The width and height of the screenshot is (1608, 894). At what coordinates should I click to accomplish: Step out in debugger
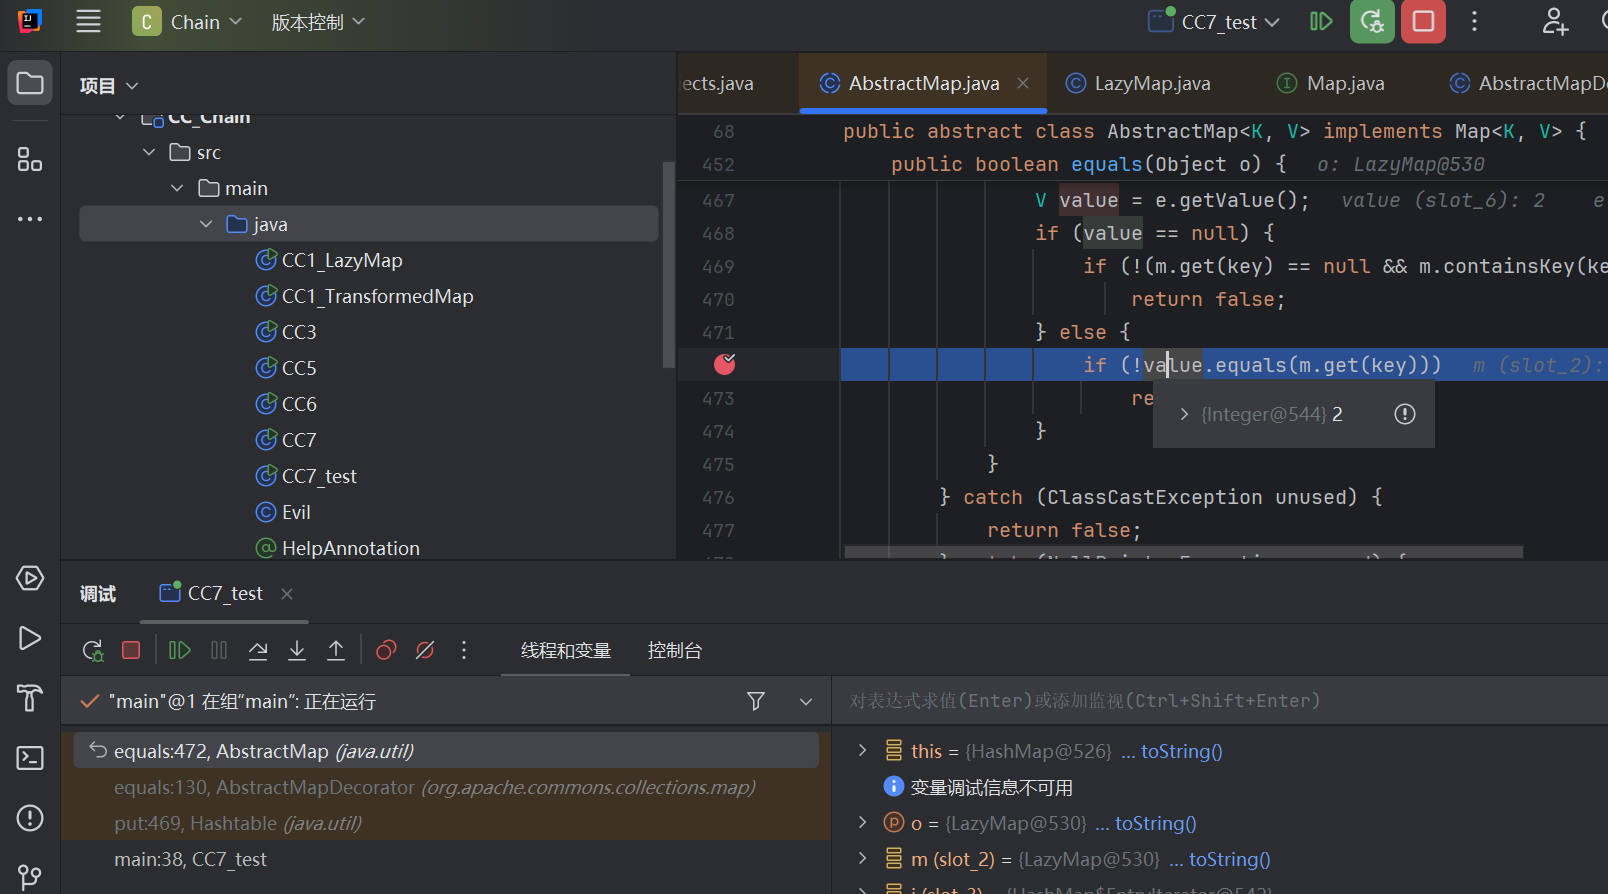click(336, 651)
